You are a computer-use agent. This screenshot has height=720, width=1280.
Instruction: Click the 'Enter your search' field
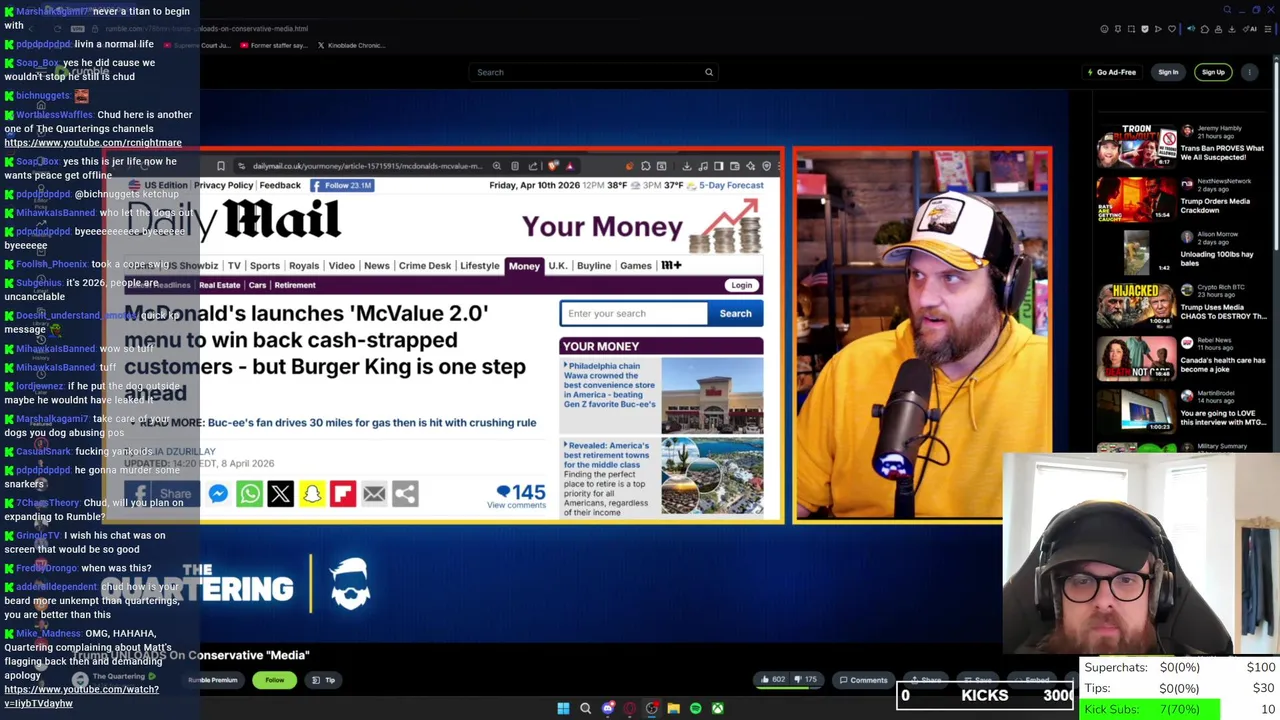(633, 313)
